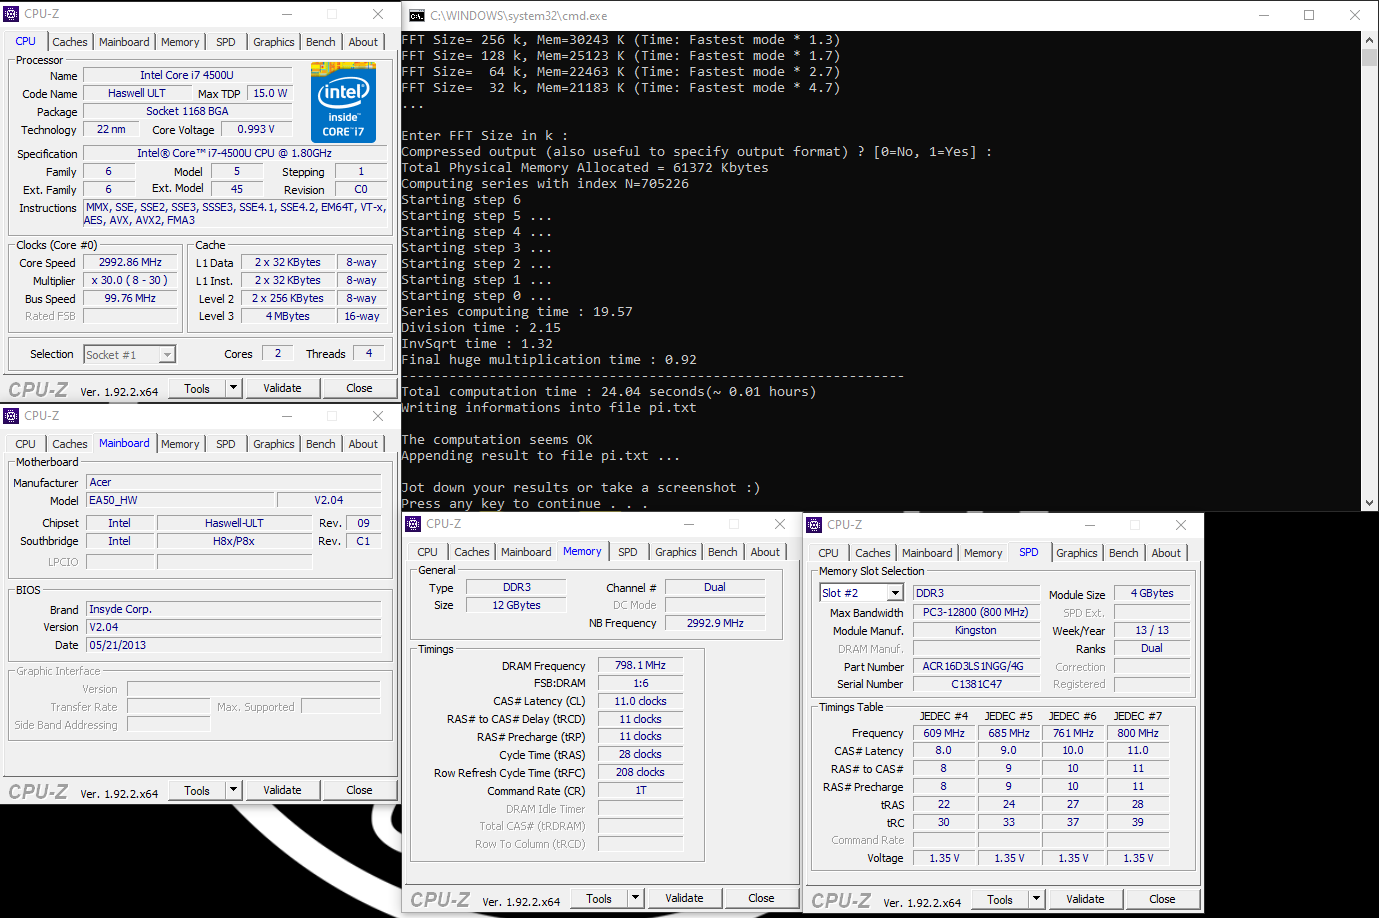The image size is (1379, 918).
Task: Switch to CPU tab in the SPD window
Action: 828,553
